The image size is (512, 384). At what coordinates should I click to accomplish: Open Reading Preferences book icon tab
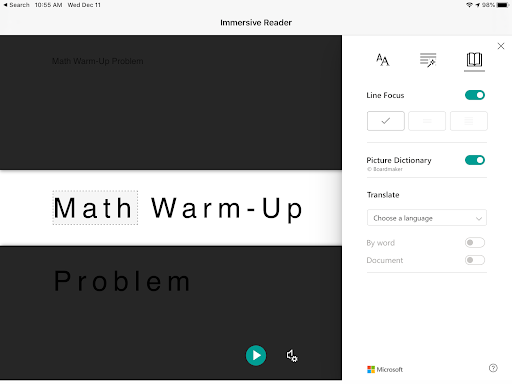coord(474,60)
